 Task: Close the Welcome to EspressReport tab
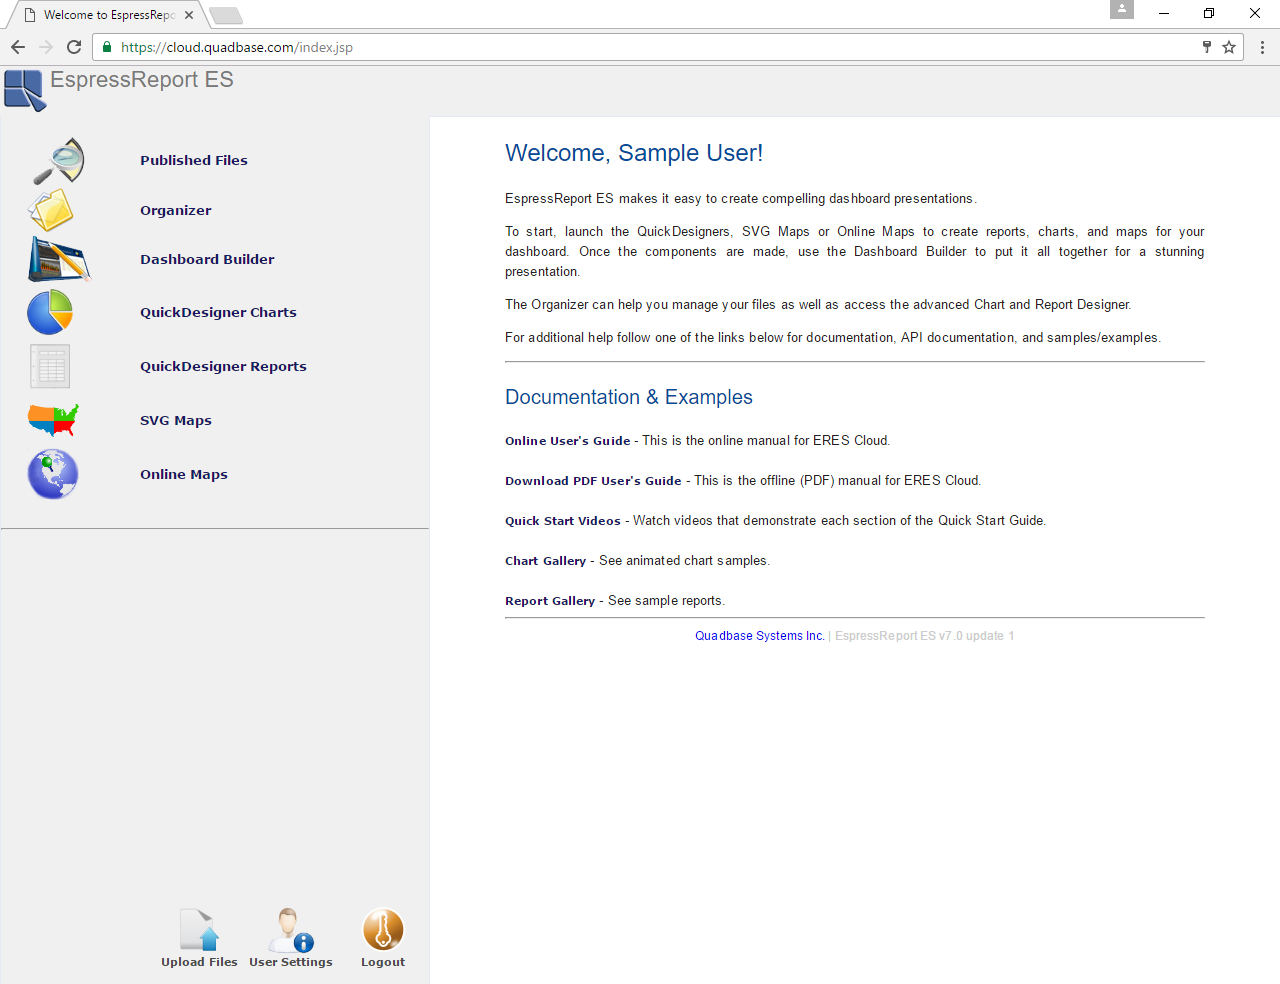189,15
